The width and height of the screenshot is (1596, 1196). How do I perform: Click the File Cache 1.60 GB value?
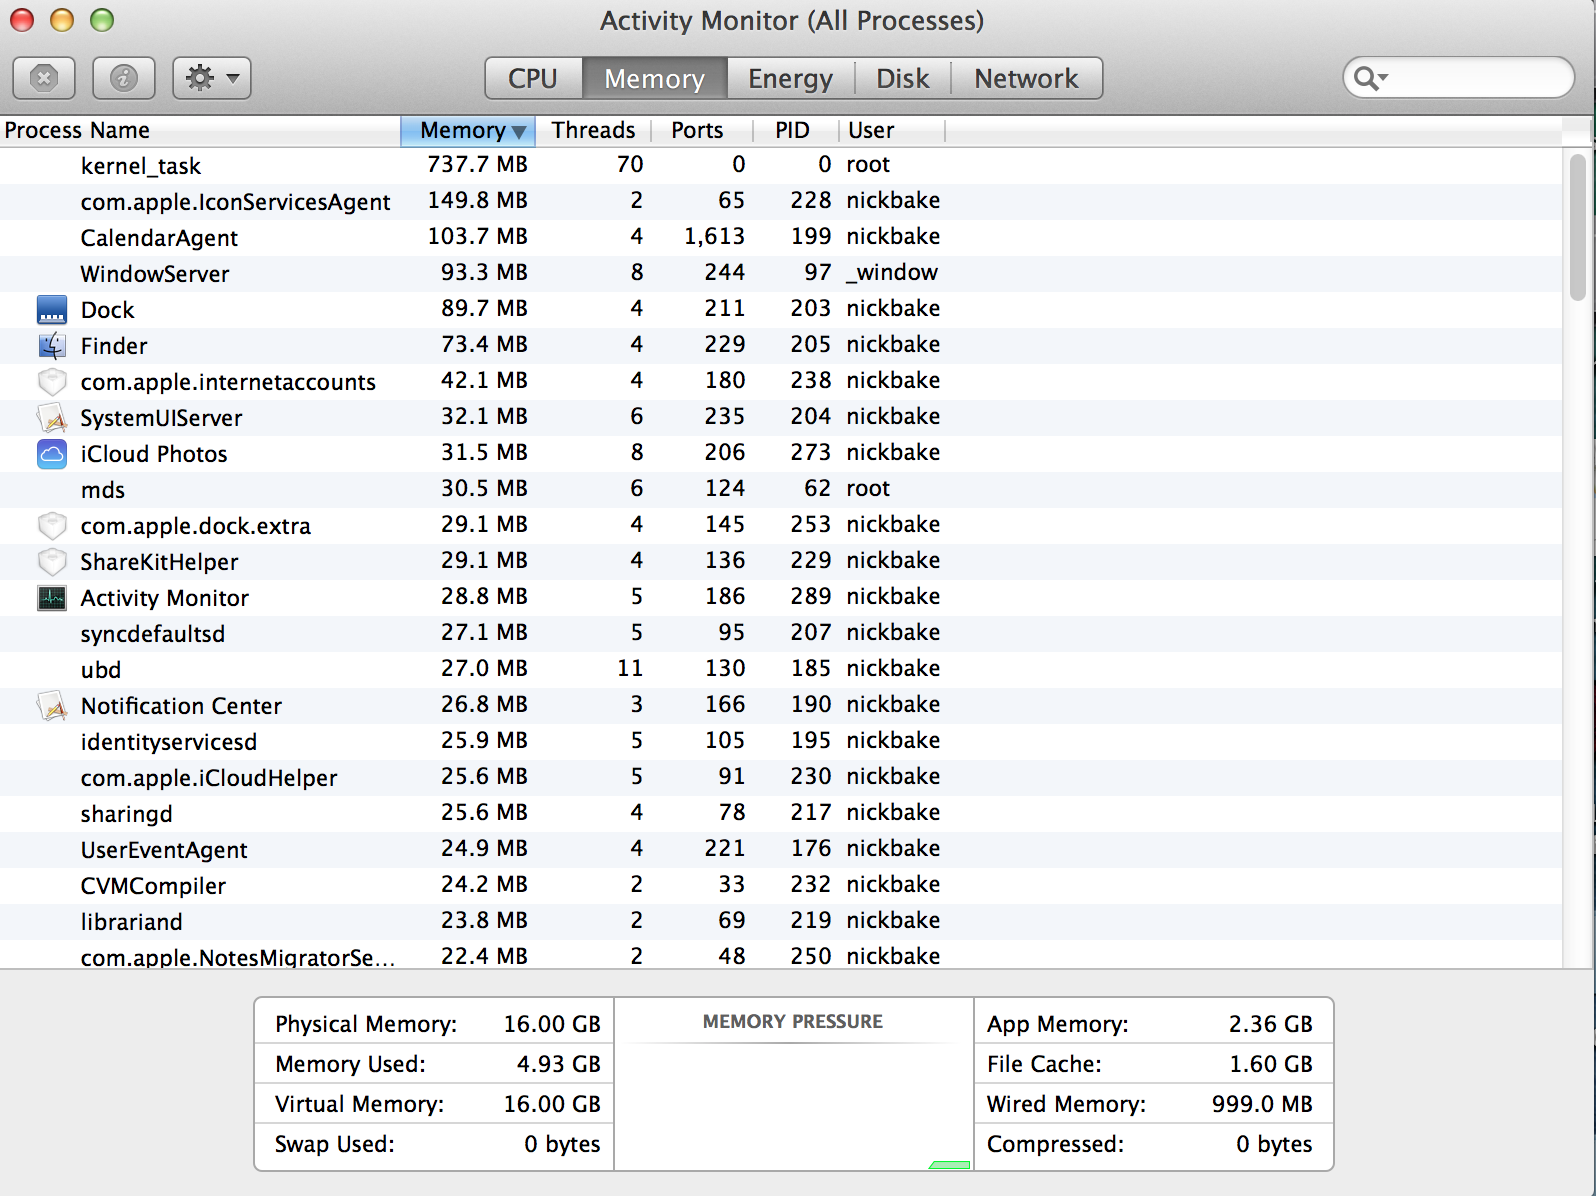1271,1064
